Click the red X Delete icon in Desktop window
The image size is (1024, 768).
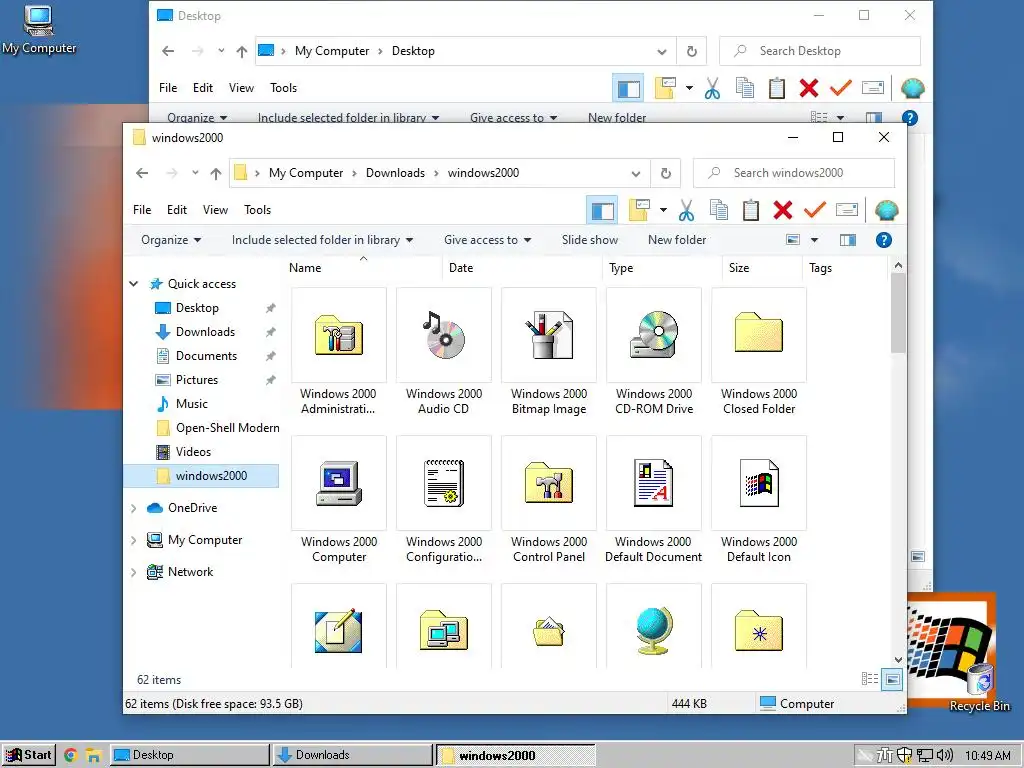click(808, 88)
